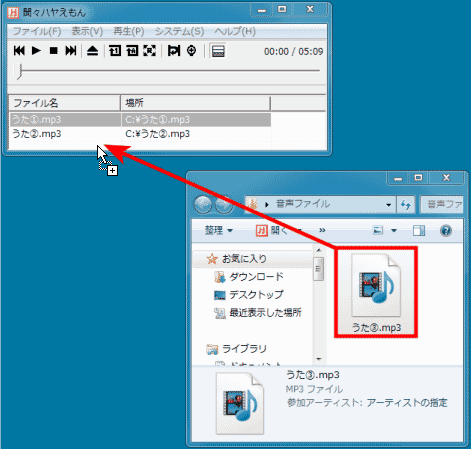Select ダウンロード in the navigation pane

[256, 277]
